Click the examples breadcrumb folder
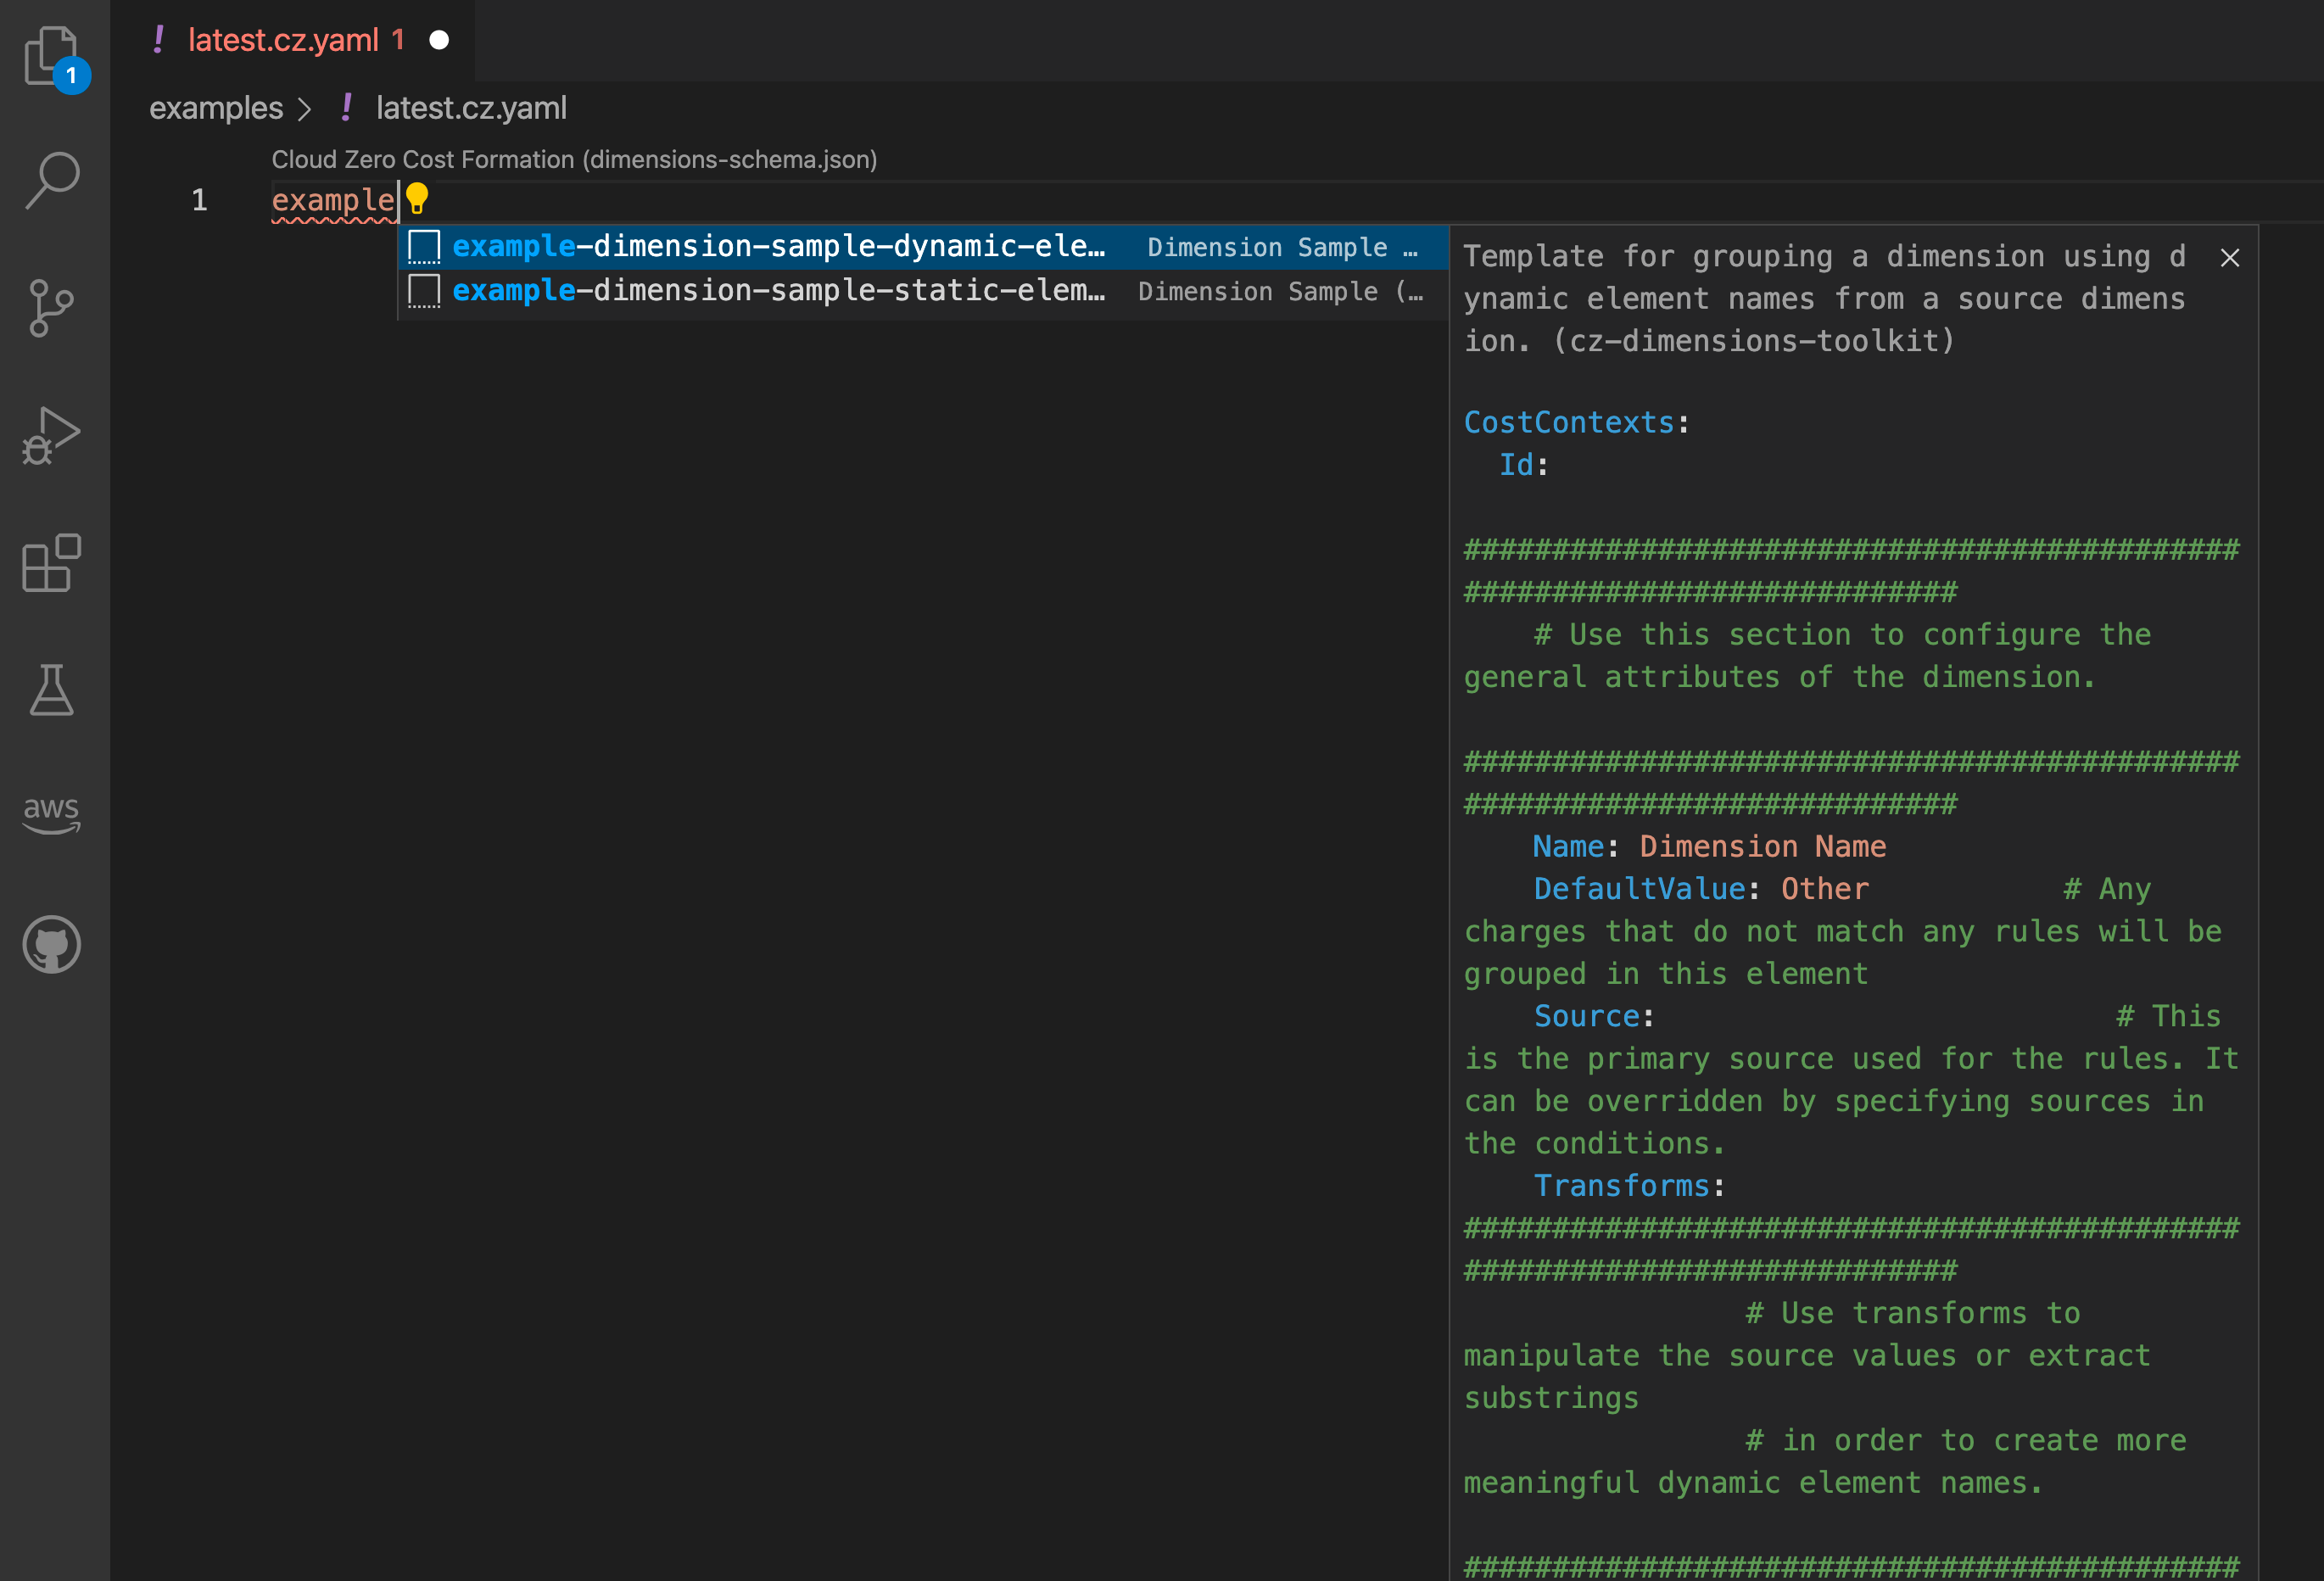Screen dimensions: 2324x1581 click(216, 108)
